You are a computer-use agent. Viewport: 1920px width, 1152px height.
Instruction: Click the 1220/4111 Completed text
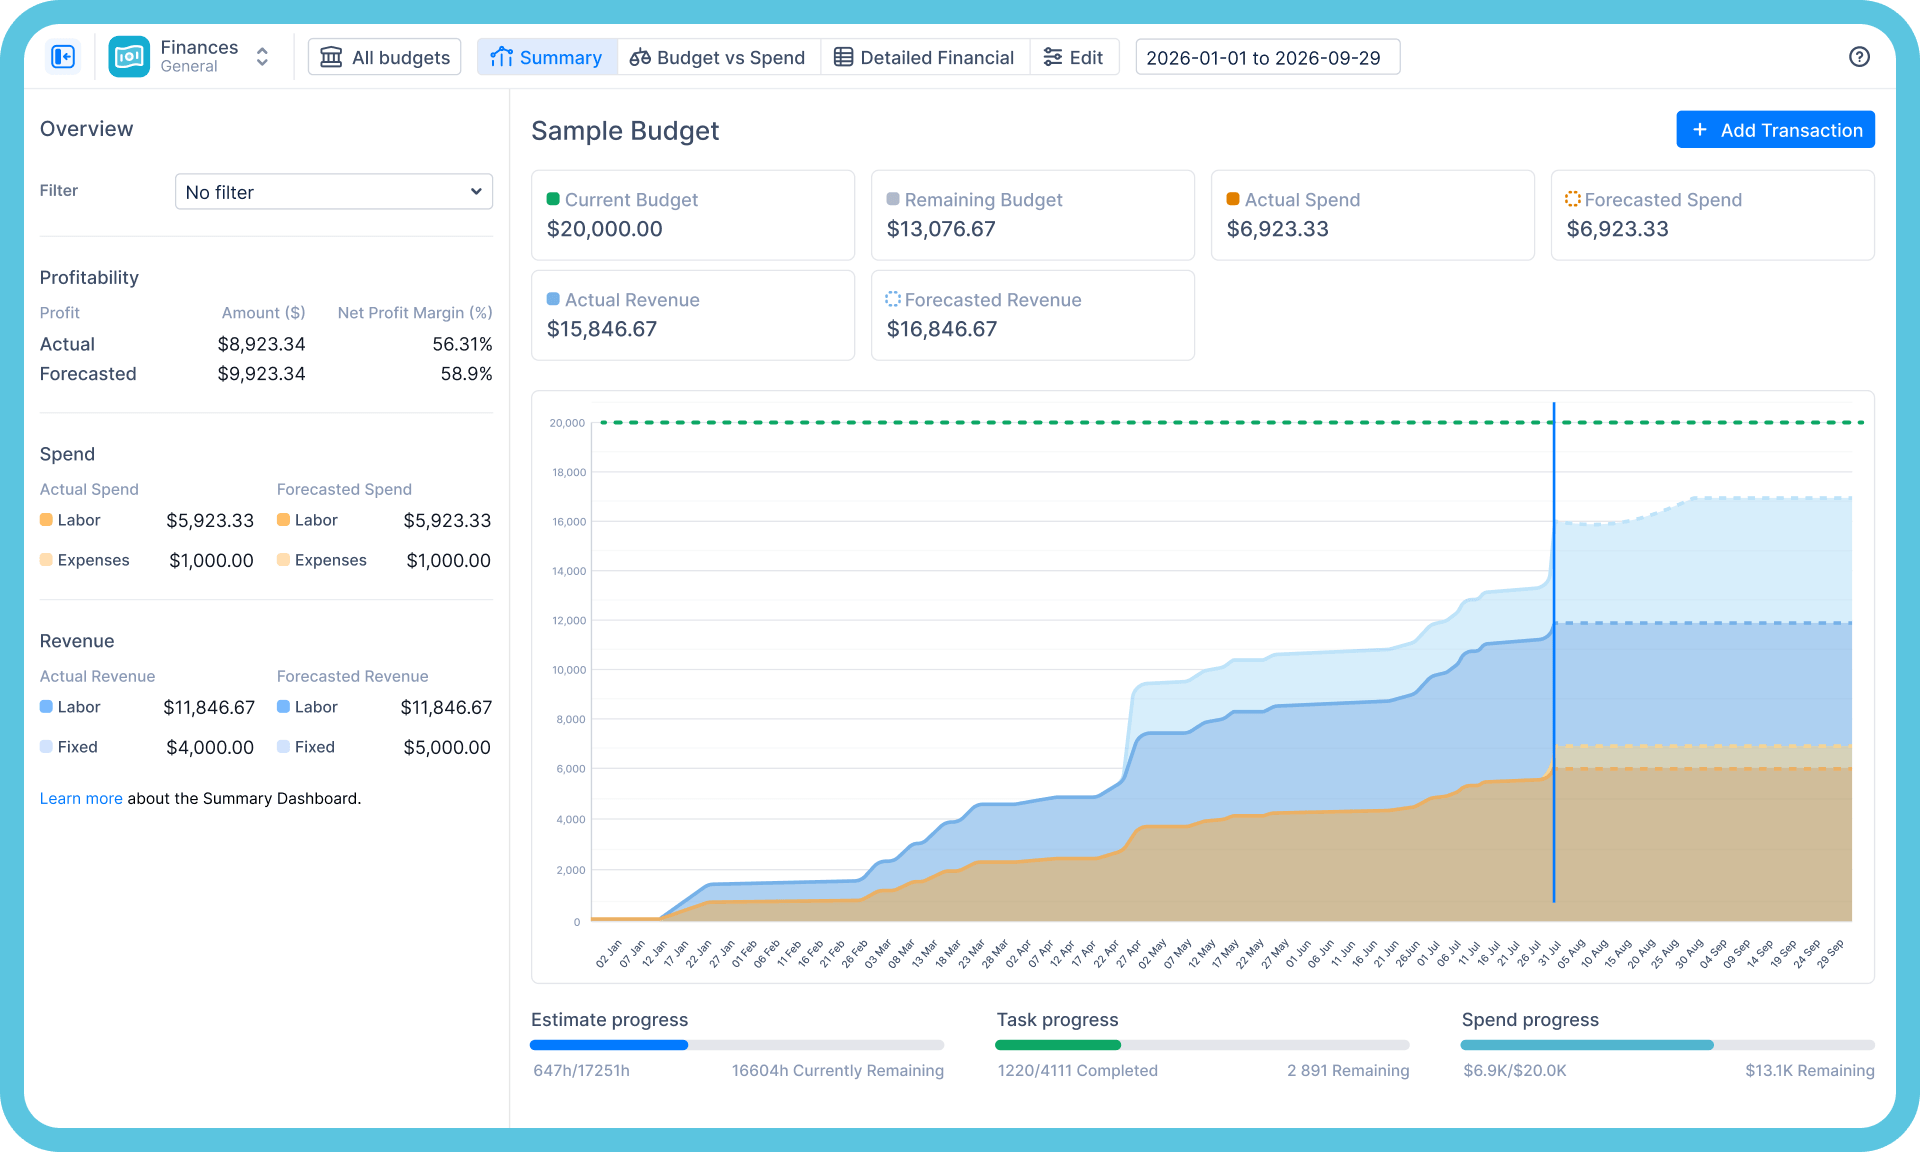1078,1070
